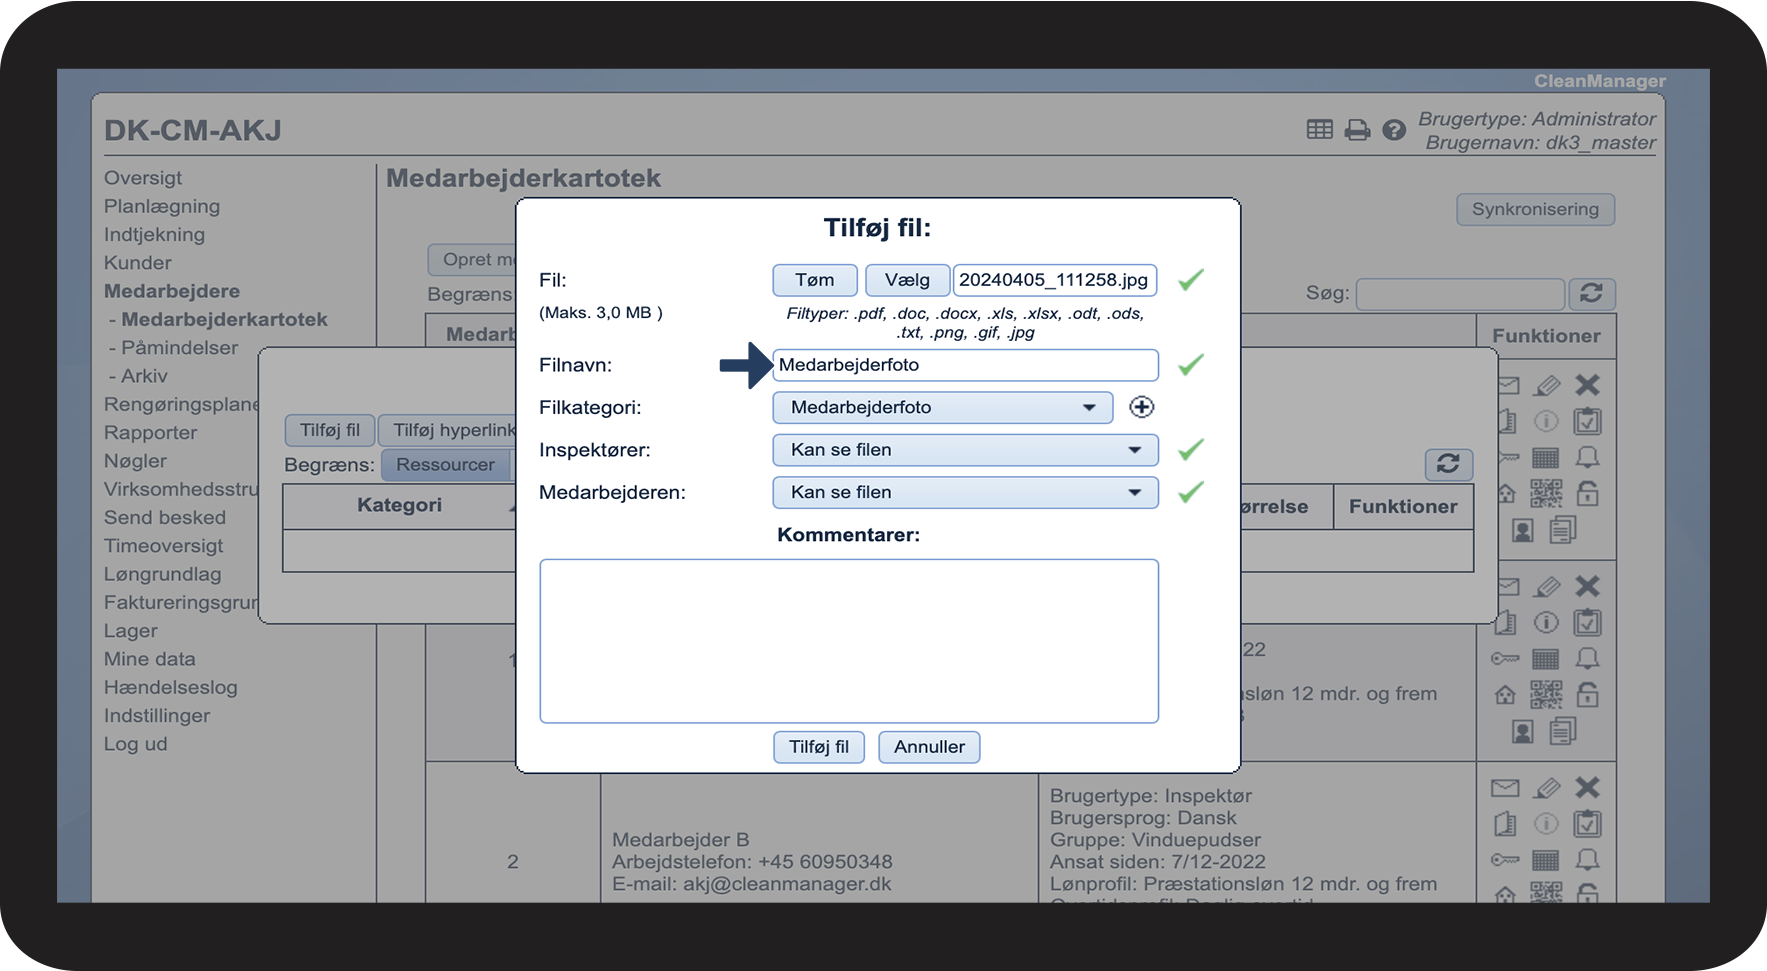Select Rapporter from the sidebar menu
The width and height of the screenshot is (1767, 971).
[x=150, y=433]
